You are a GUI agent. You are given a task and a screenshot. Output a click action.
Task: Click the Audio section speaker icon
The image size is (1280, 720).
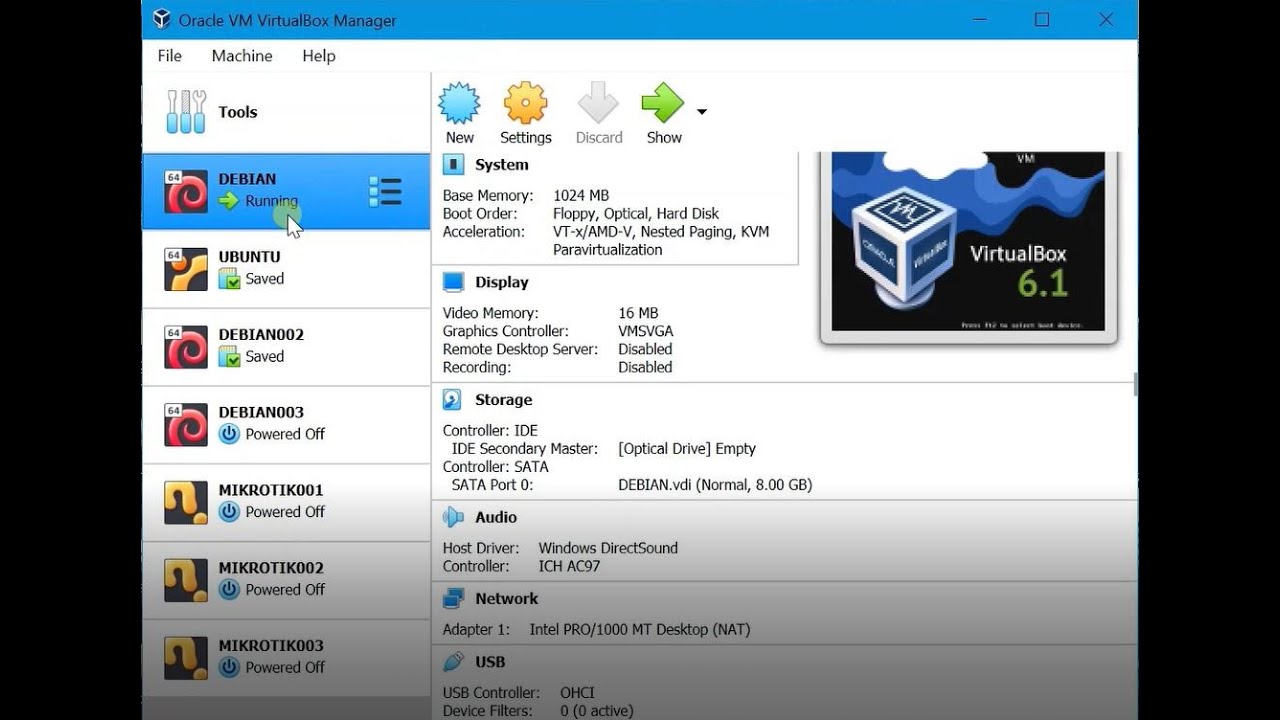tap(453, 517)
